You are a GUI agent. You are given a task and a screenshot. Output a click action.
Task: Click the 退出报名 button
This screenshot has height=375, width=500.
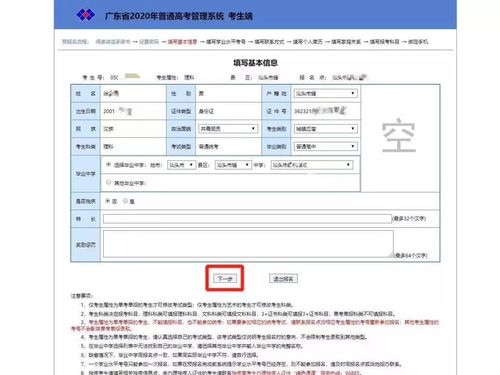coord(283,279)
